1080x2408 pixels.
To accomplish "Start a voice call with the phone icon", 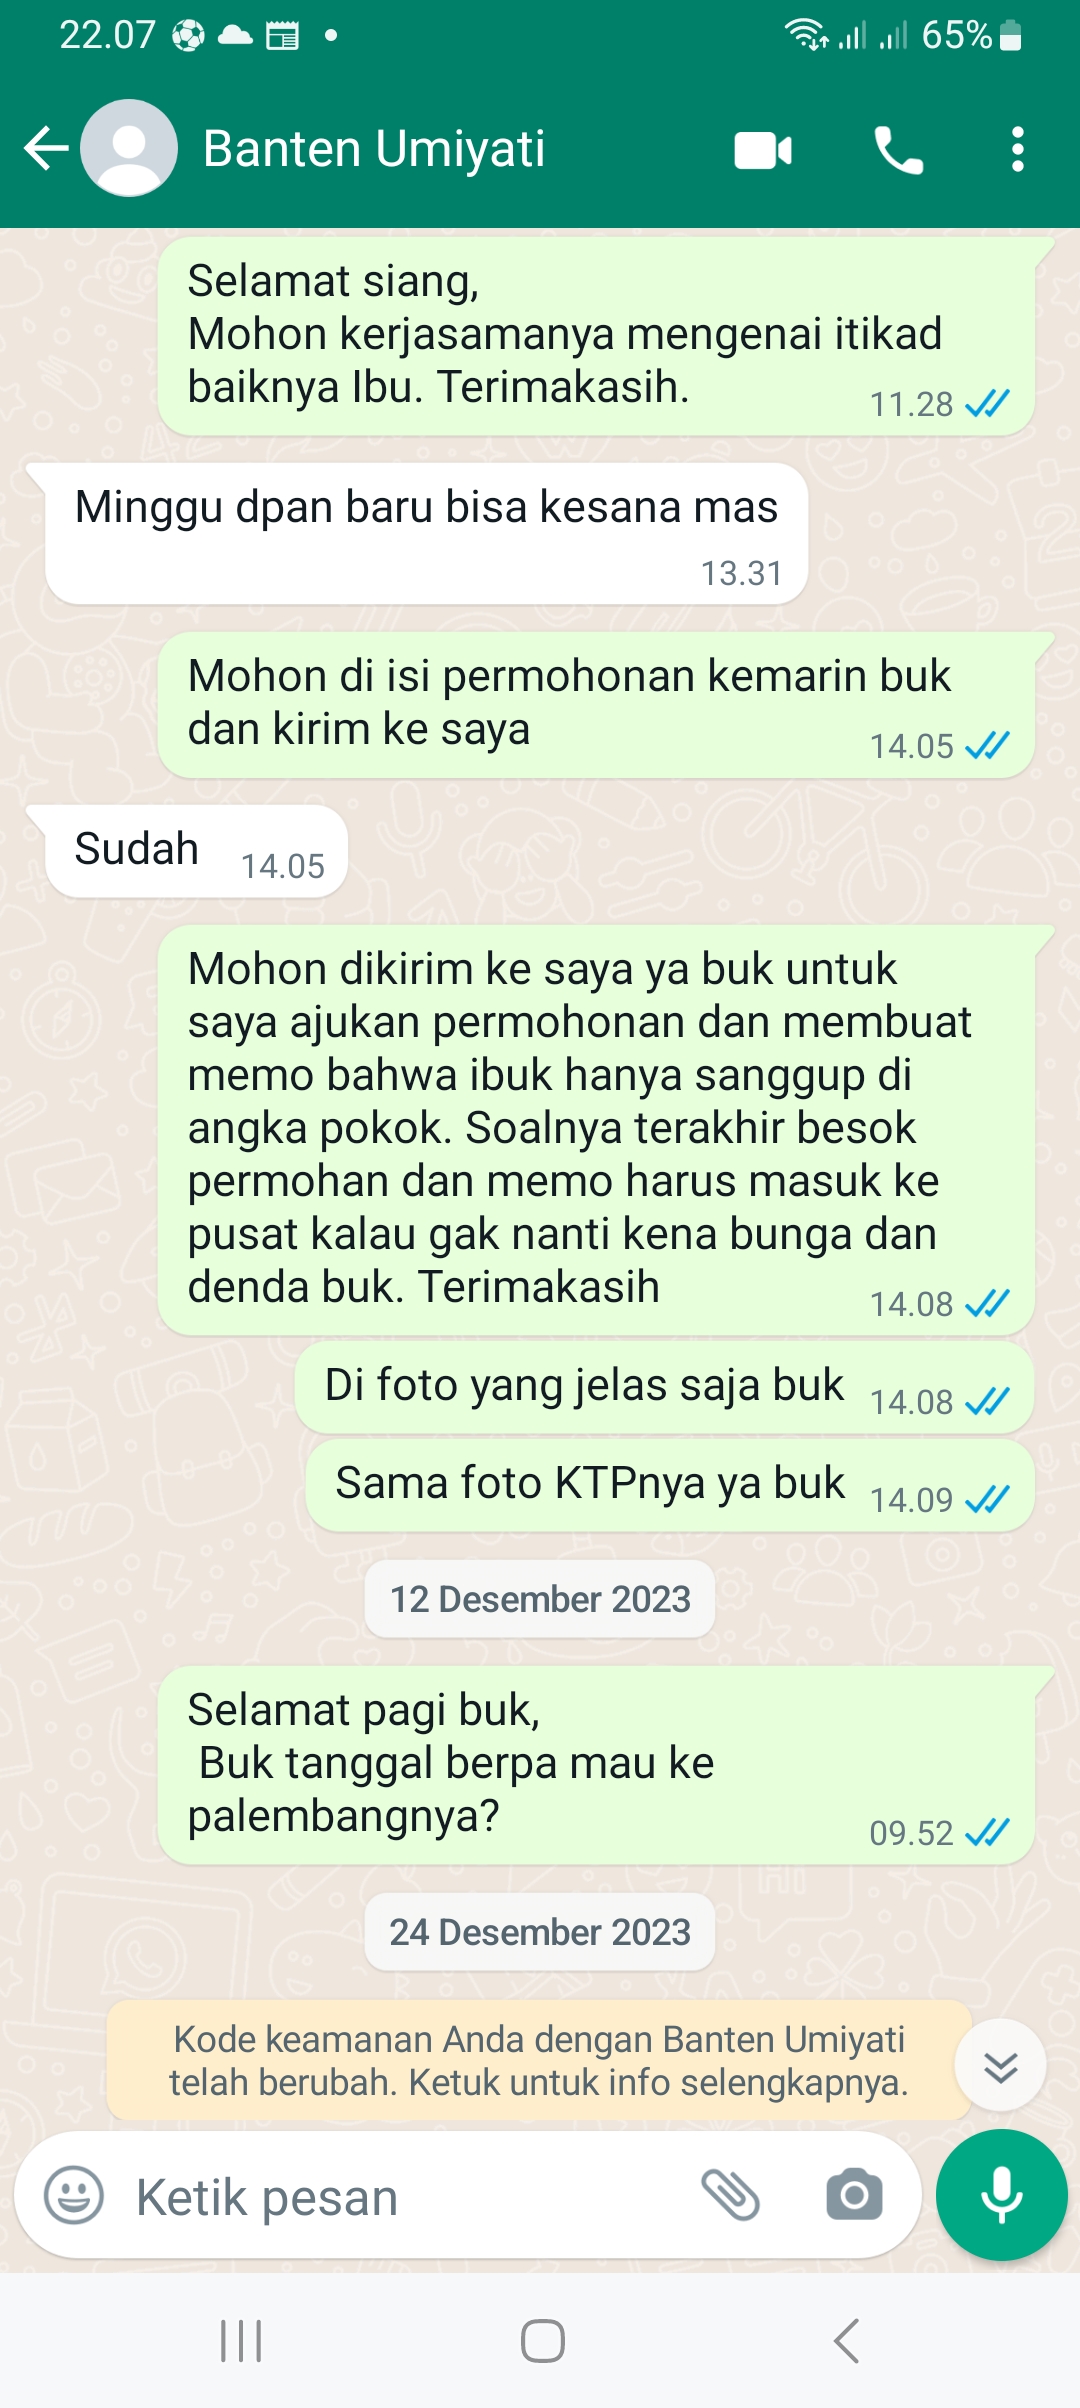I will [x=898, y=150].
